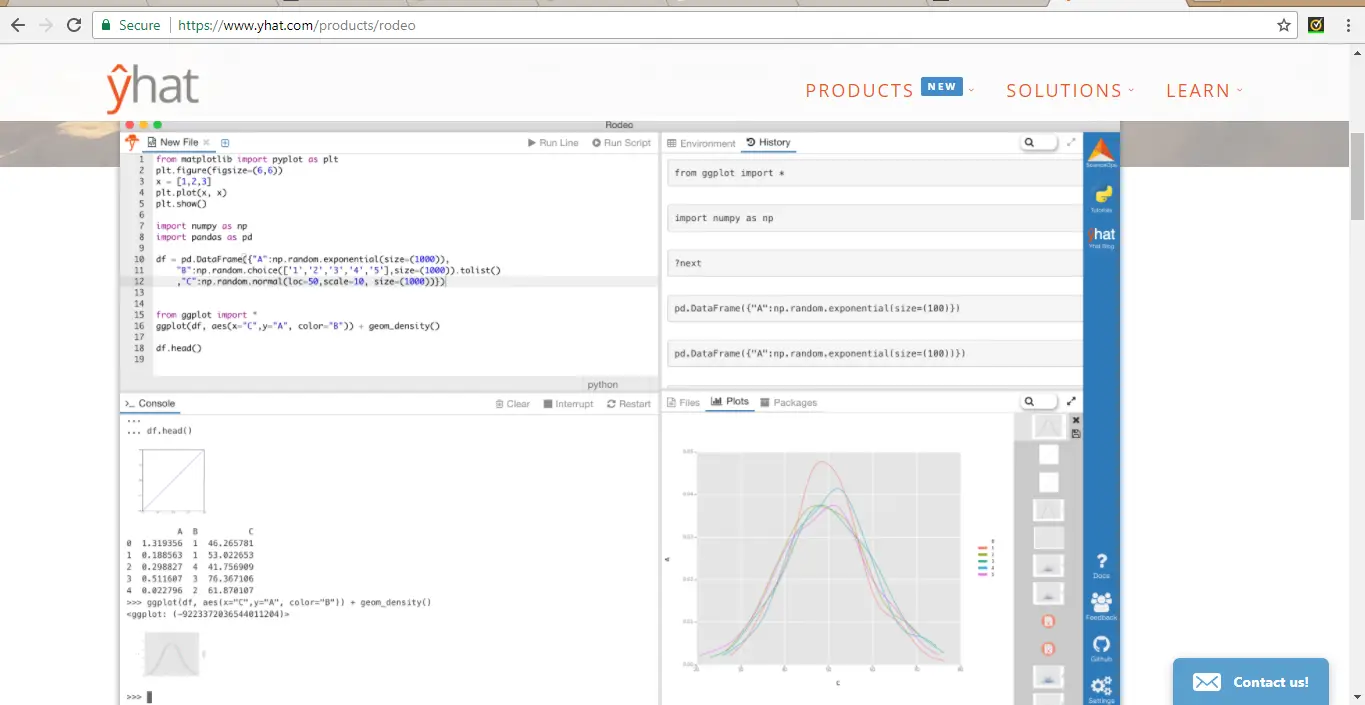Click the NEW badge next to Products
Screen dimensions: 1365x705
(x=942, y=87)
